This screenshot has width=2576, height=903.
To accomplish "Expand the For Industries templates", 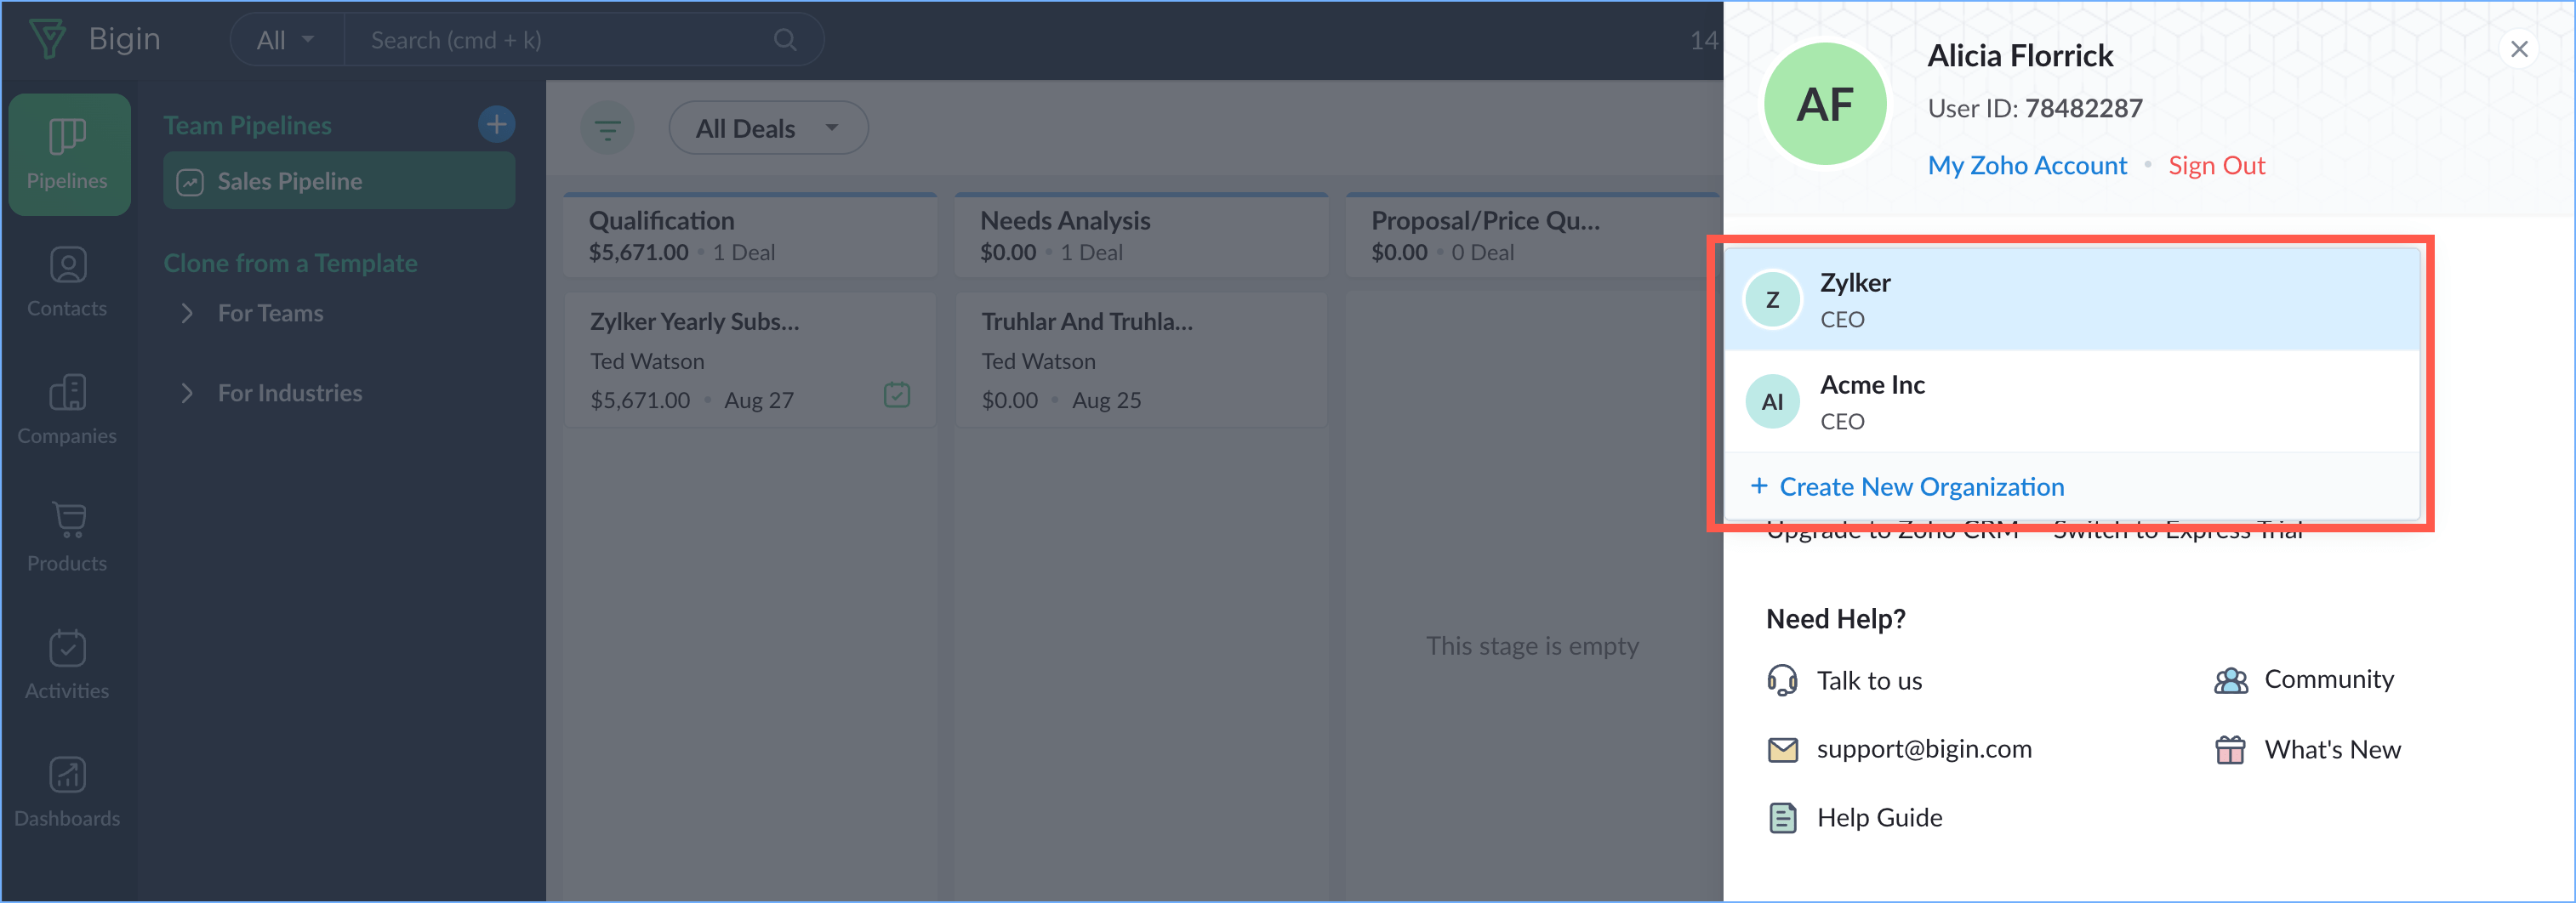I will point(187,393).
